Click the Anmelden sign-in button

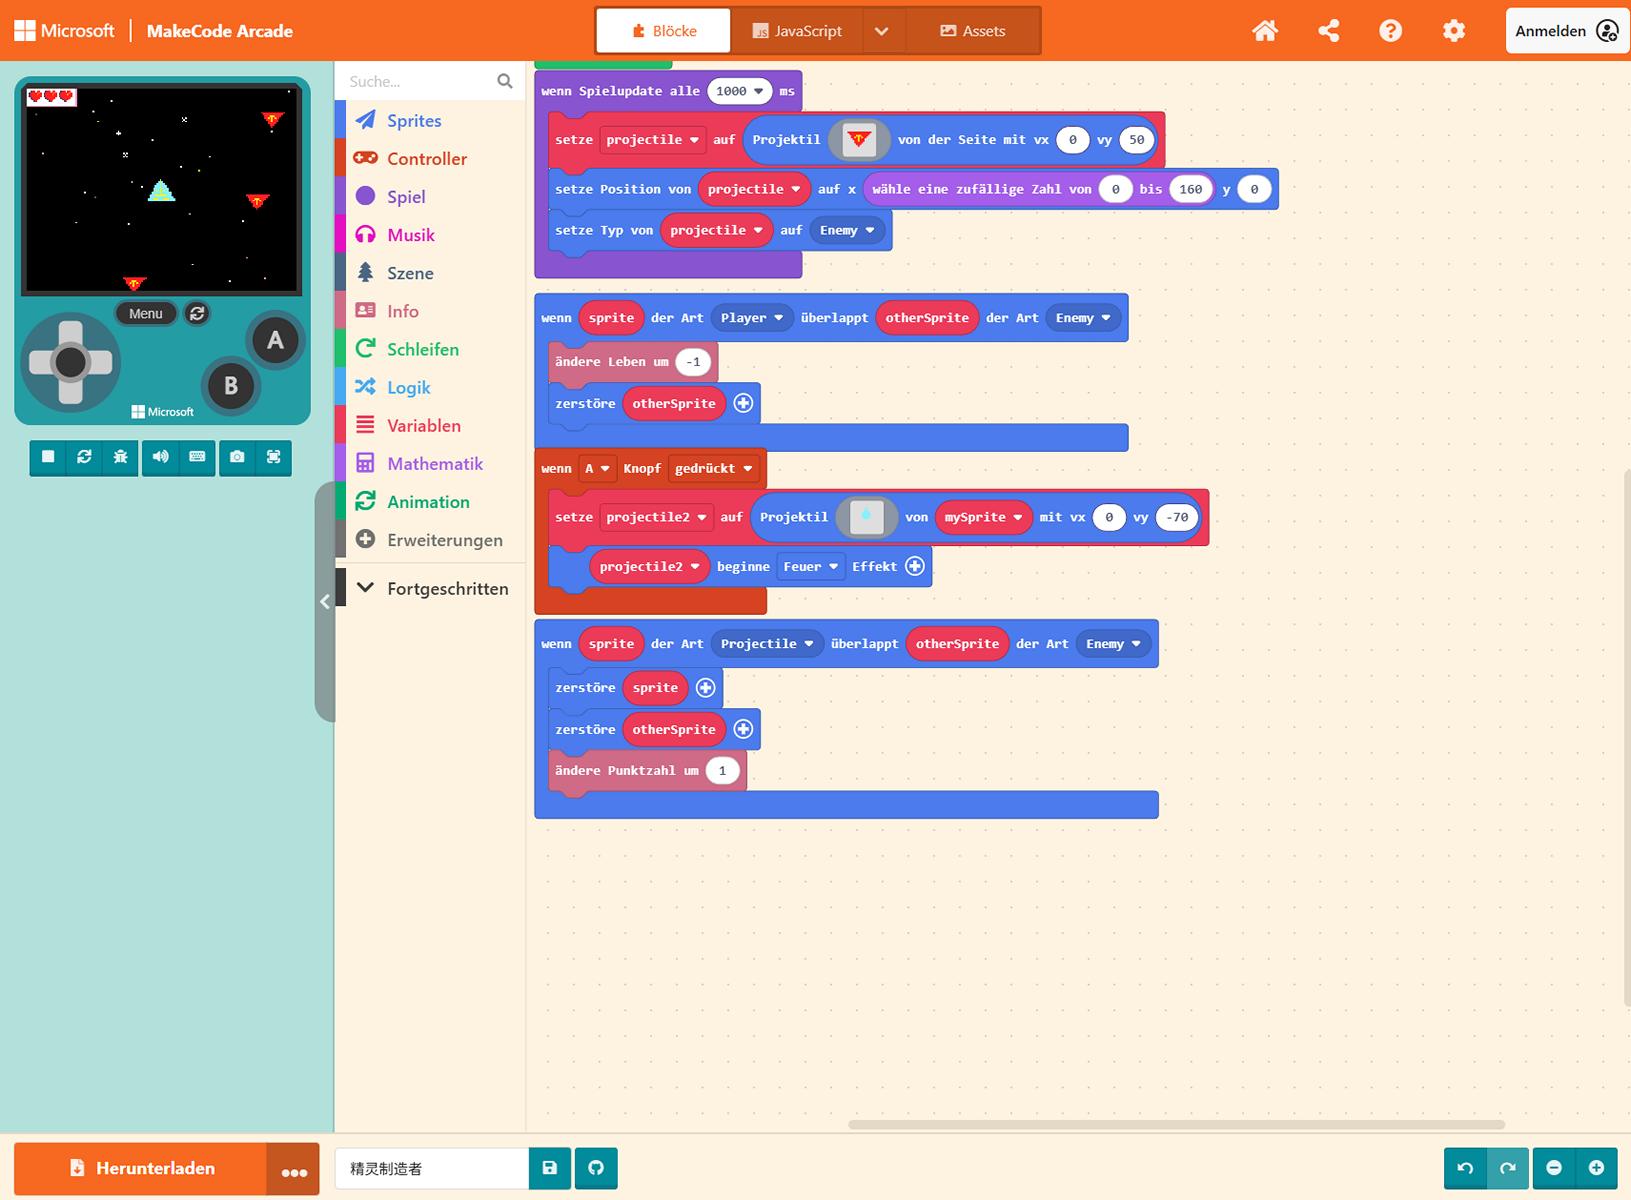tap(1565, 31)
